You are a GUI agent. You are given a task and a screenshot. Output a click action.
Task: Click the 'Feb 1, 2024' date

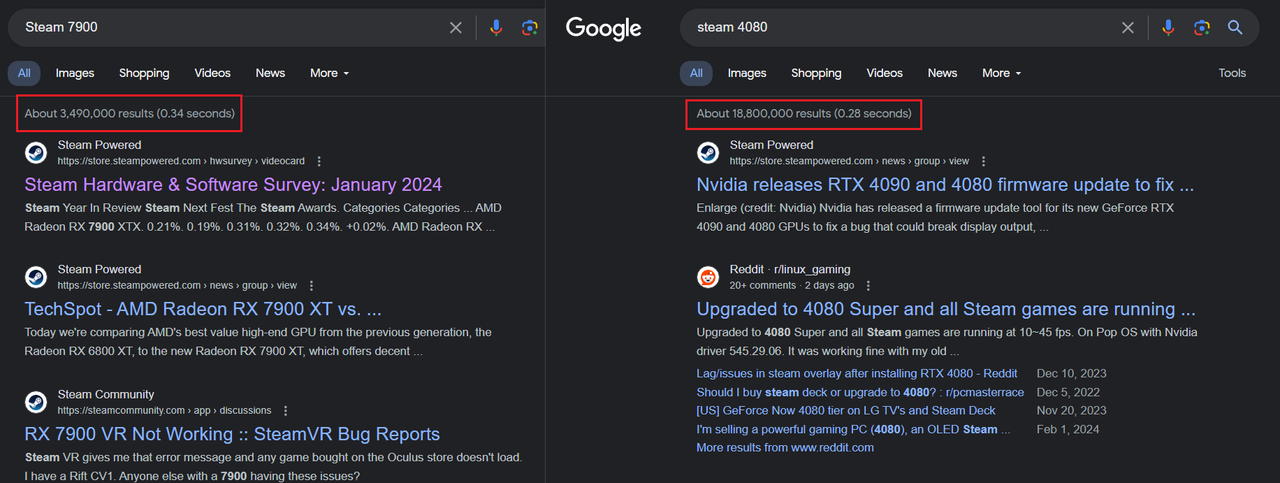click(x=1068, y=429)
